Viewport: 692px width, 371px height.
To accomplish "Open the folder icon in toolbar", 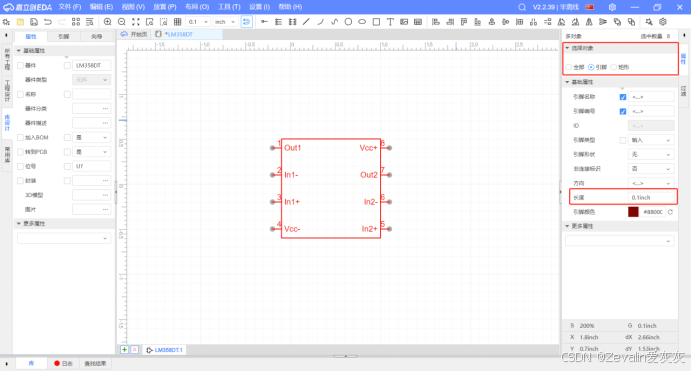I will tap(20, 22).
